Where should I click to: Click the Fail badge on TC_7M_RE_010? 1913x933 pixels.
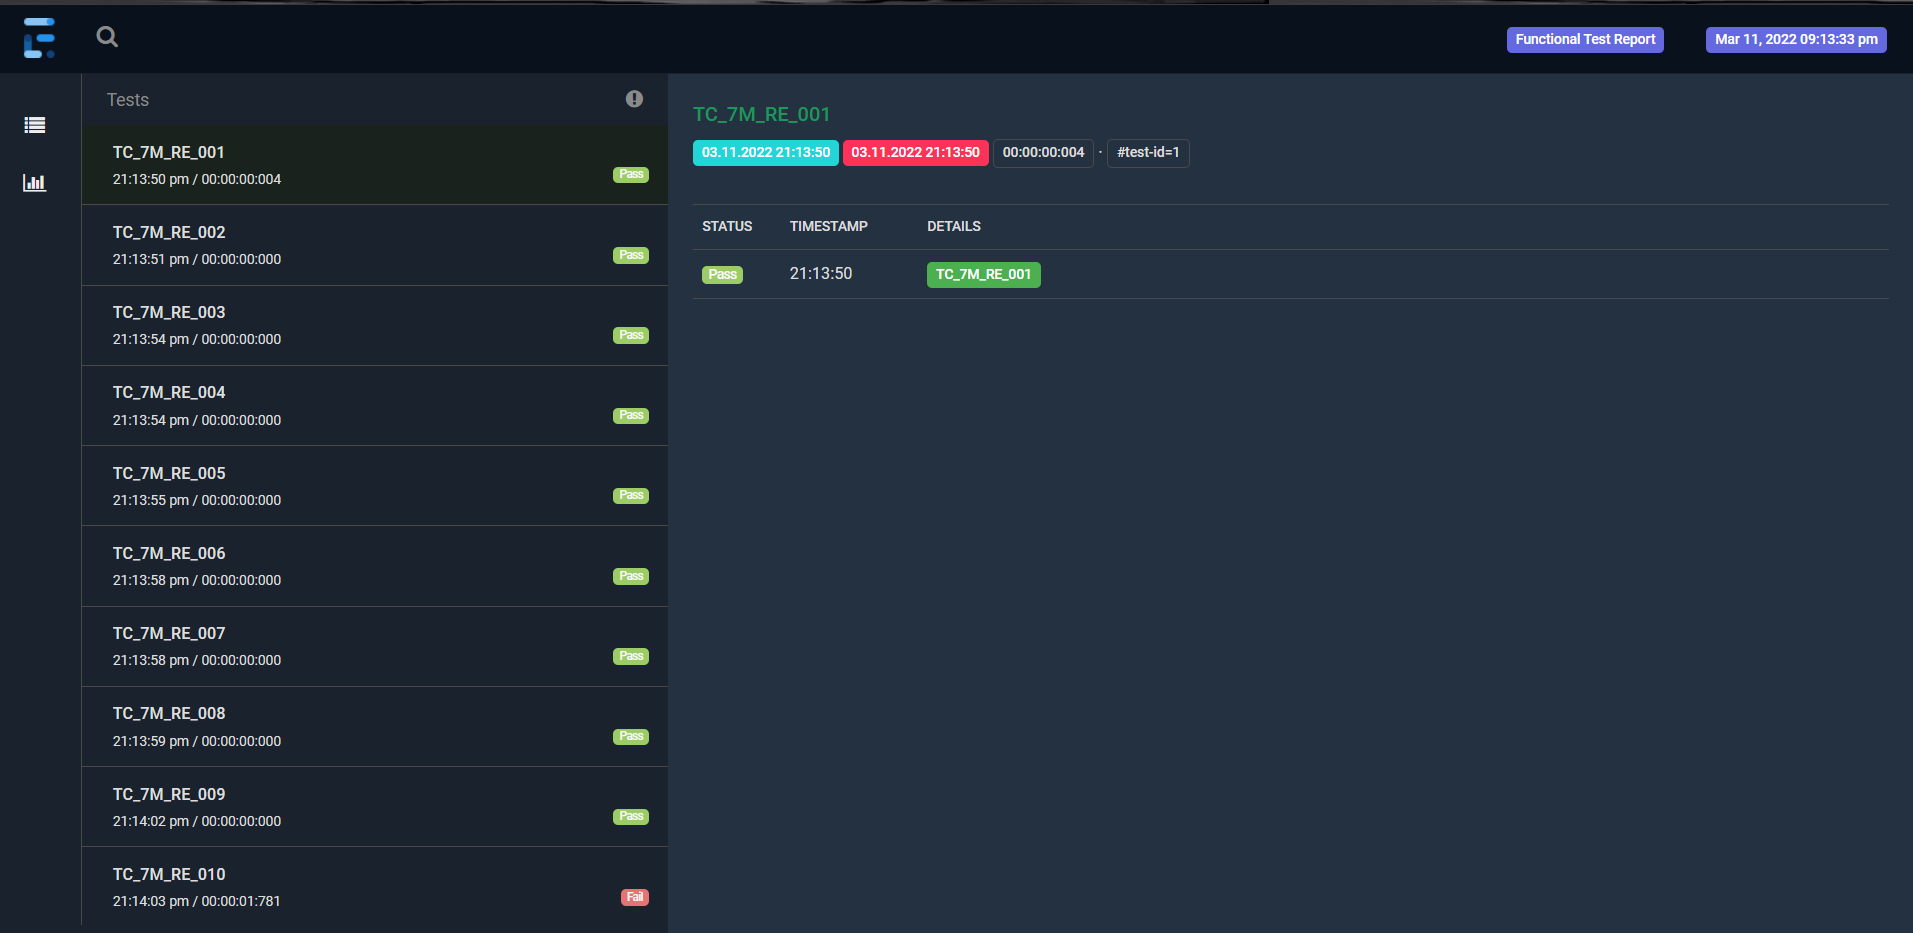click(x=635, y=897)
